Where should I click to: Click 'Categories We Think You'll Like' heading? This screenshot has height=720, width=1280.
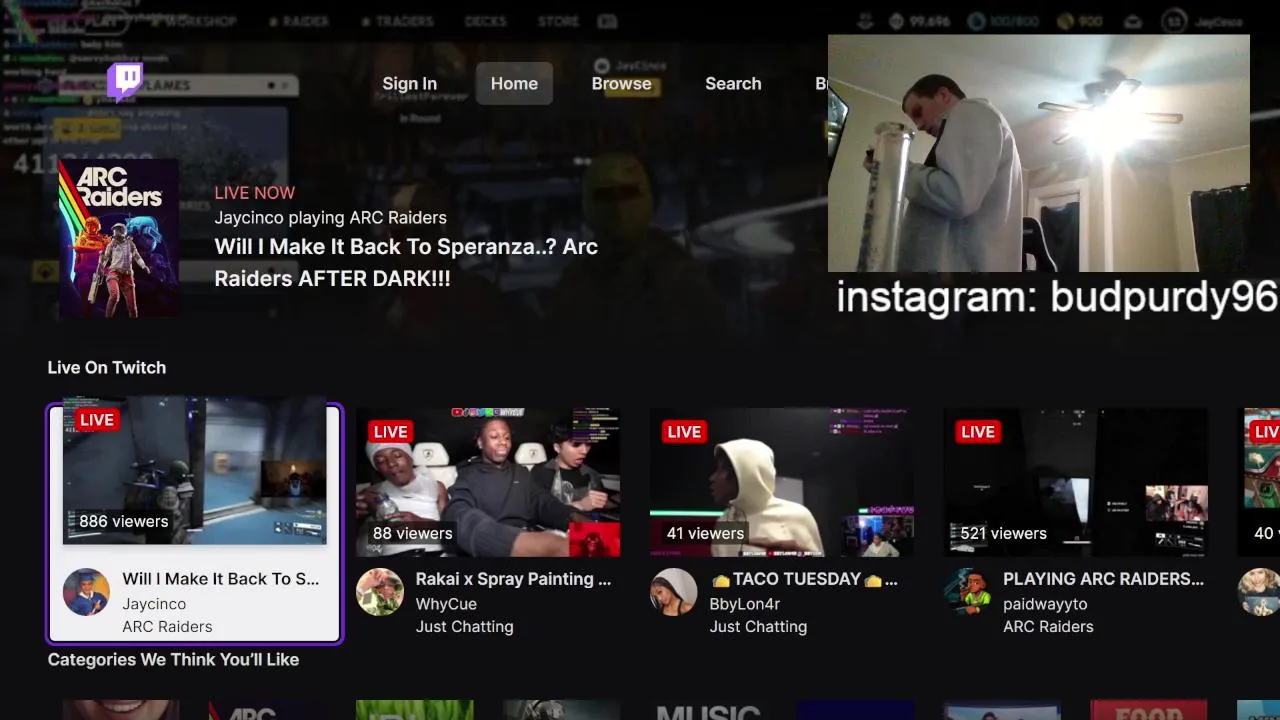point(173,660)
